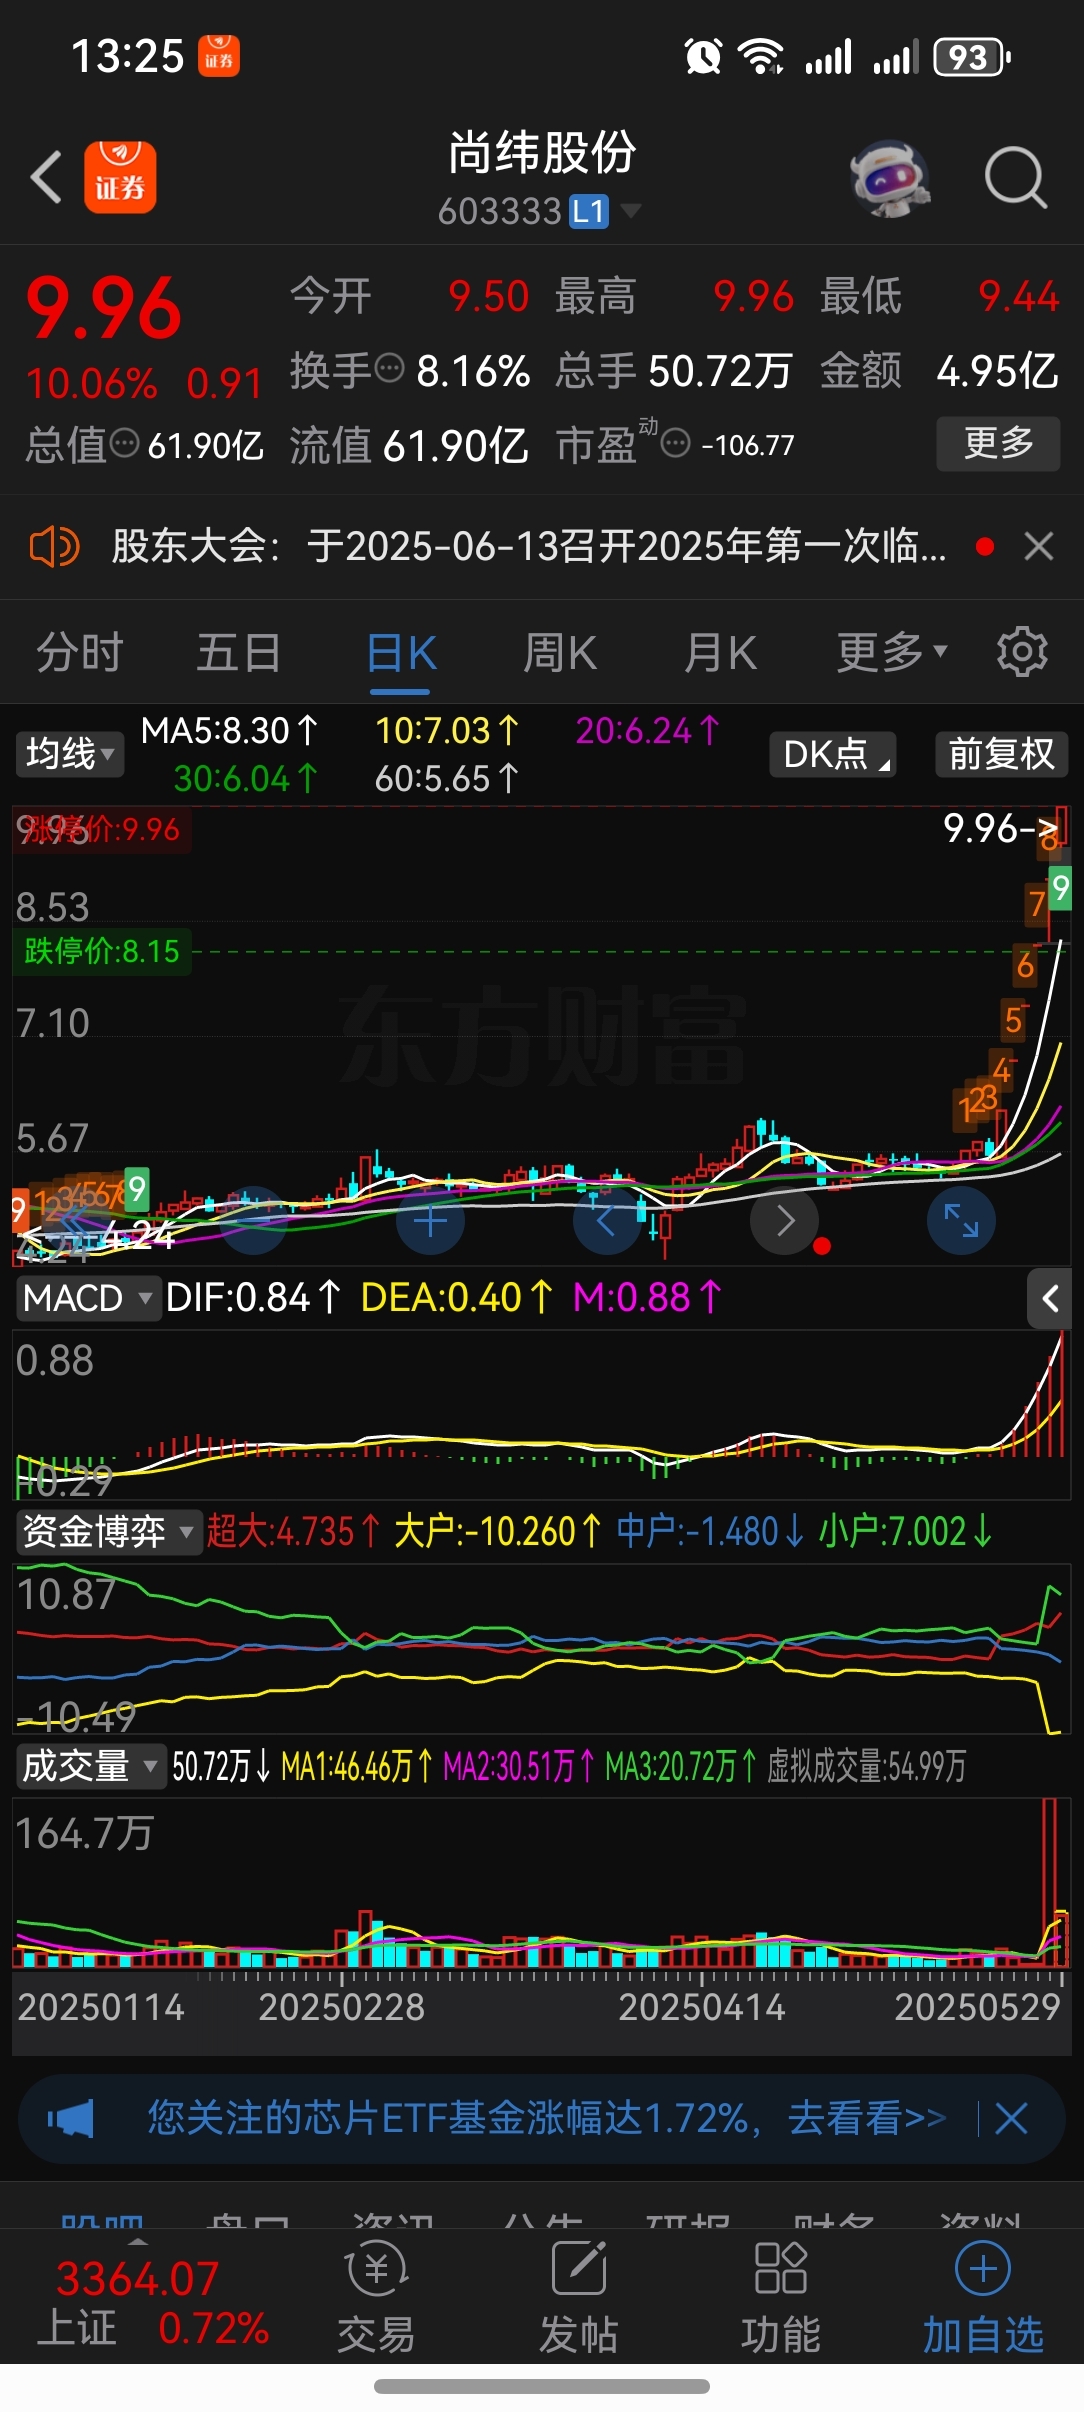
Task: Switch to 五日 tab
Action: pos(238,652)
